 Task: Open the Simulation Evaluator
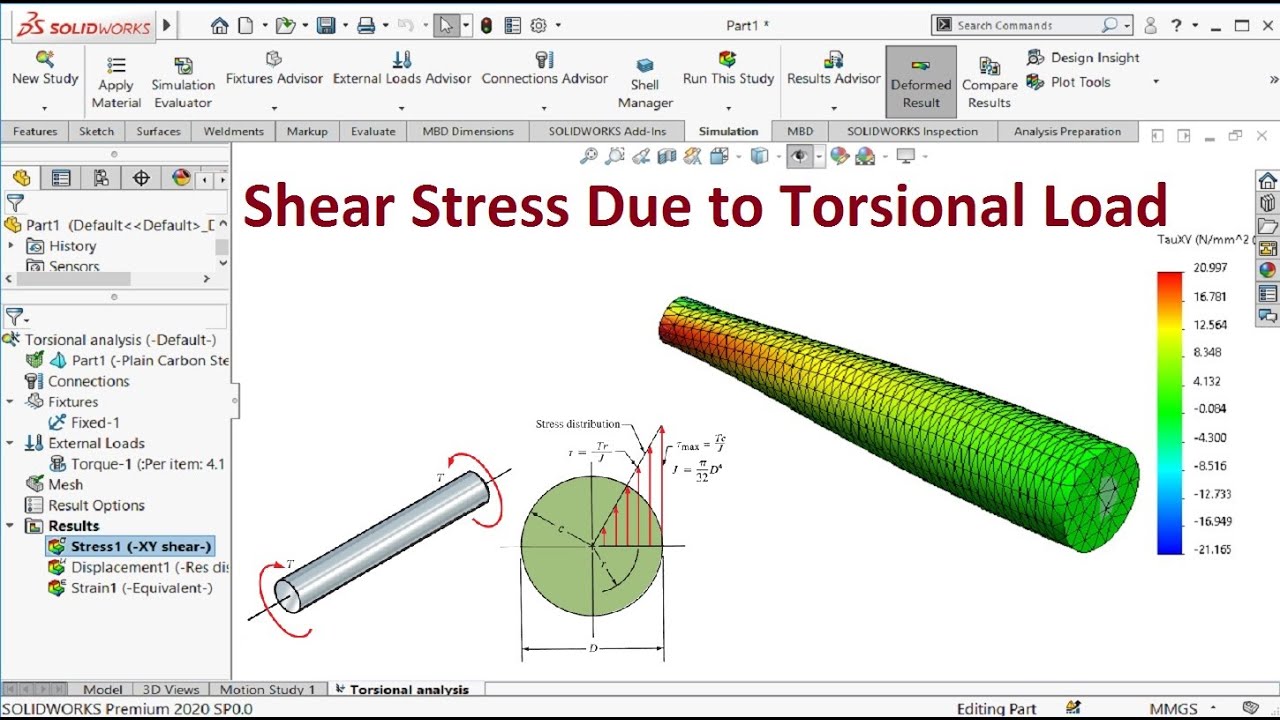[183, 83]
